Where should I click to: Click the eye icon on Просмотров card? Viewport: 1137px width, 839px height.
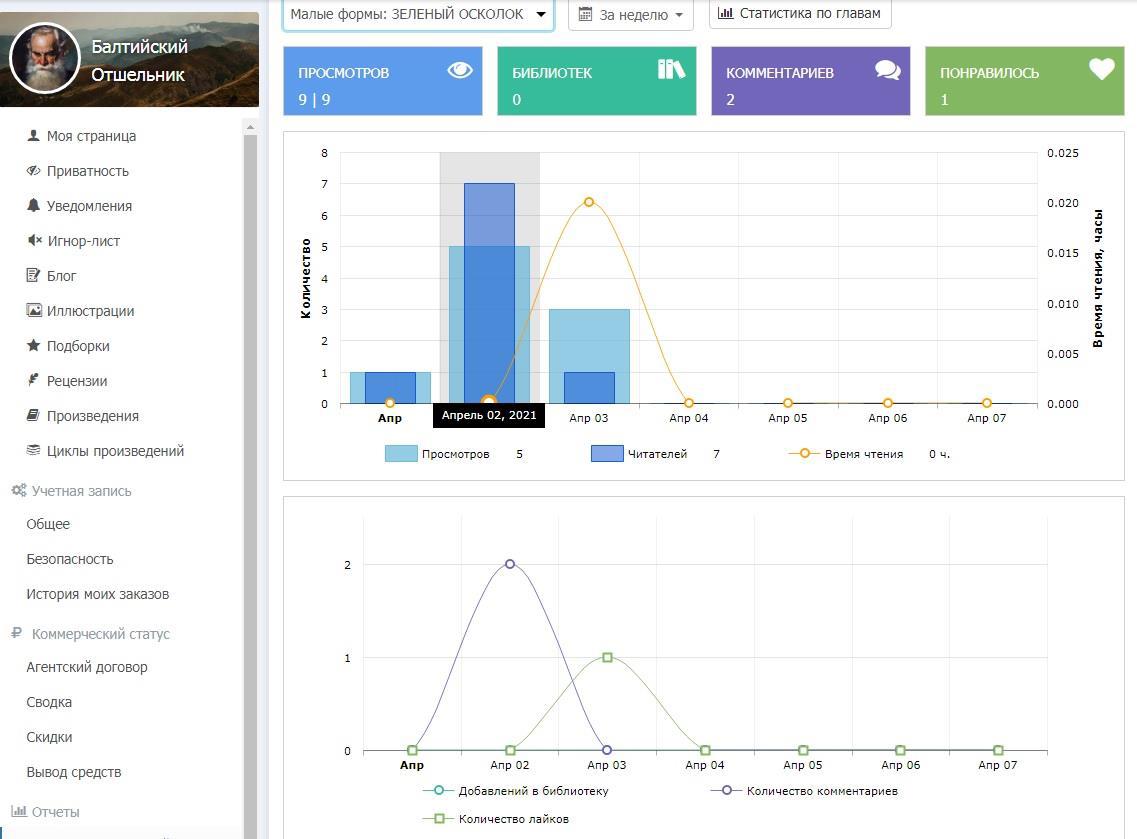(459, 70)
